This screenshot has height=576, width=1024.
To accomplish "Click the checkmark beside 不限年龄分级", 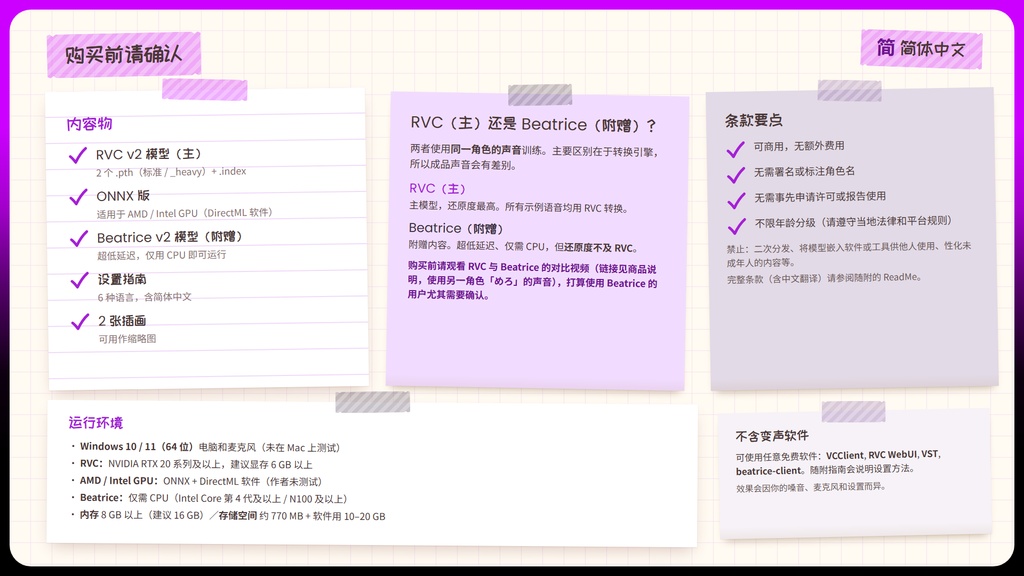I will coord(737,226).
